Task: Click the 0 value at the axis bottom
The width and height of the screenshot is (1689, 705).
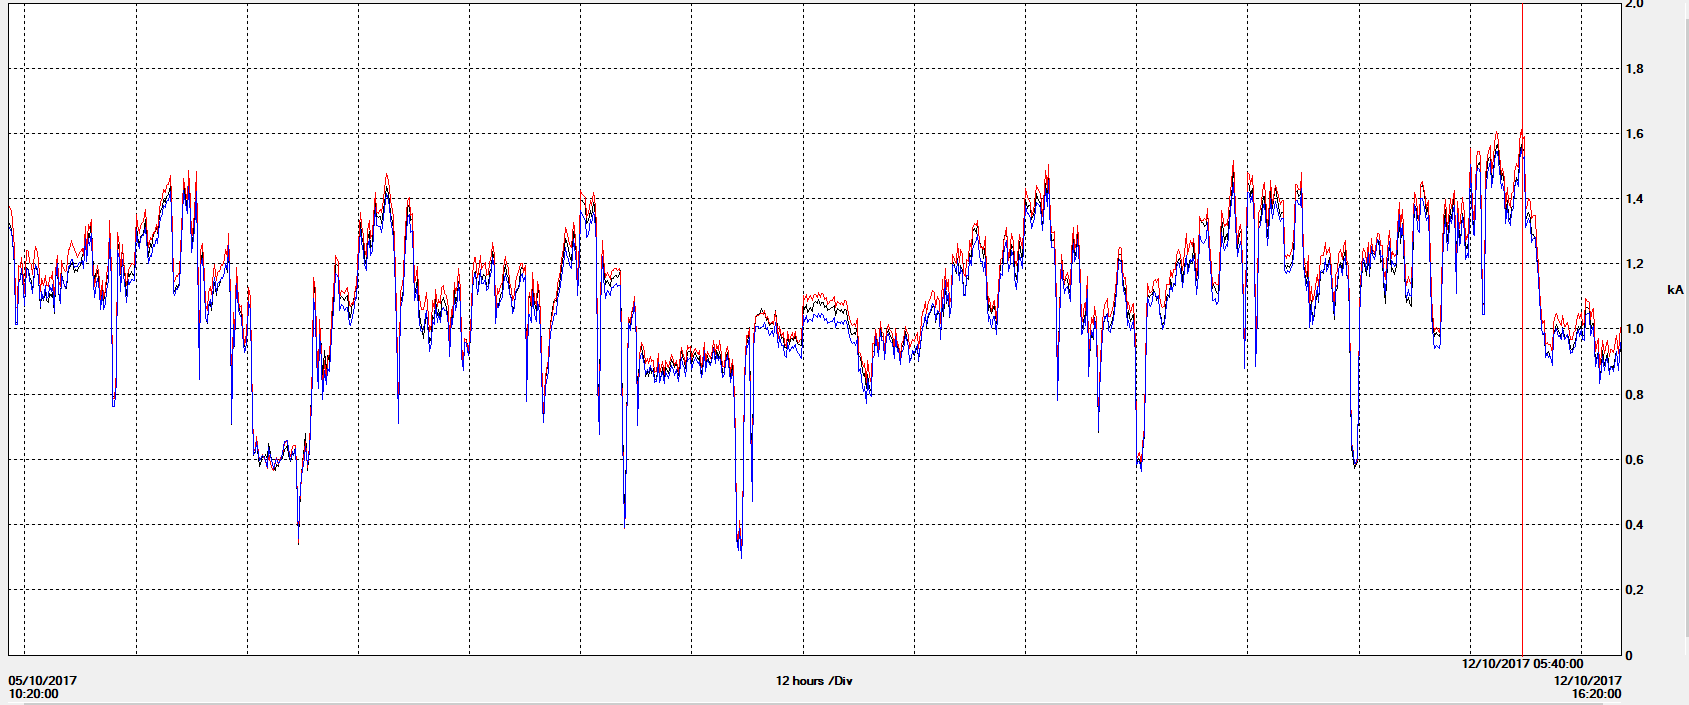Action: 1629,656
